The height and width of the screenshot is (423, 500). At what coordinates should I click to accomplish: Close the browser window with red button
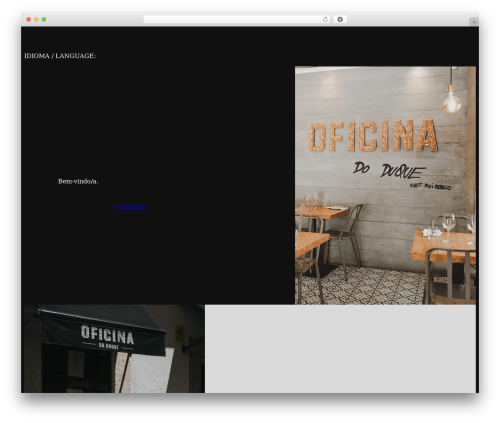pyautogui.click(x=29, y=19)
